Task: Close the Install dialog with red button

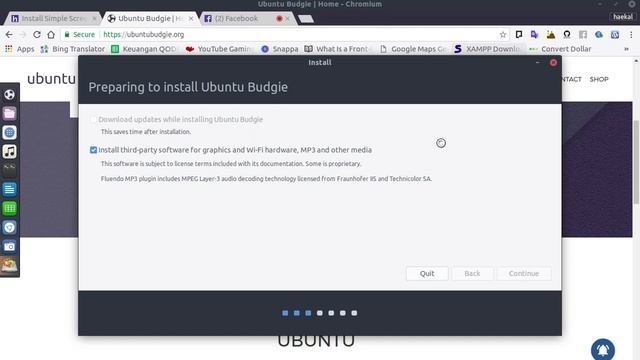Action: tap(553, 62)
